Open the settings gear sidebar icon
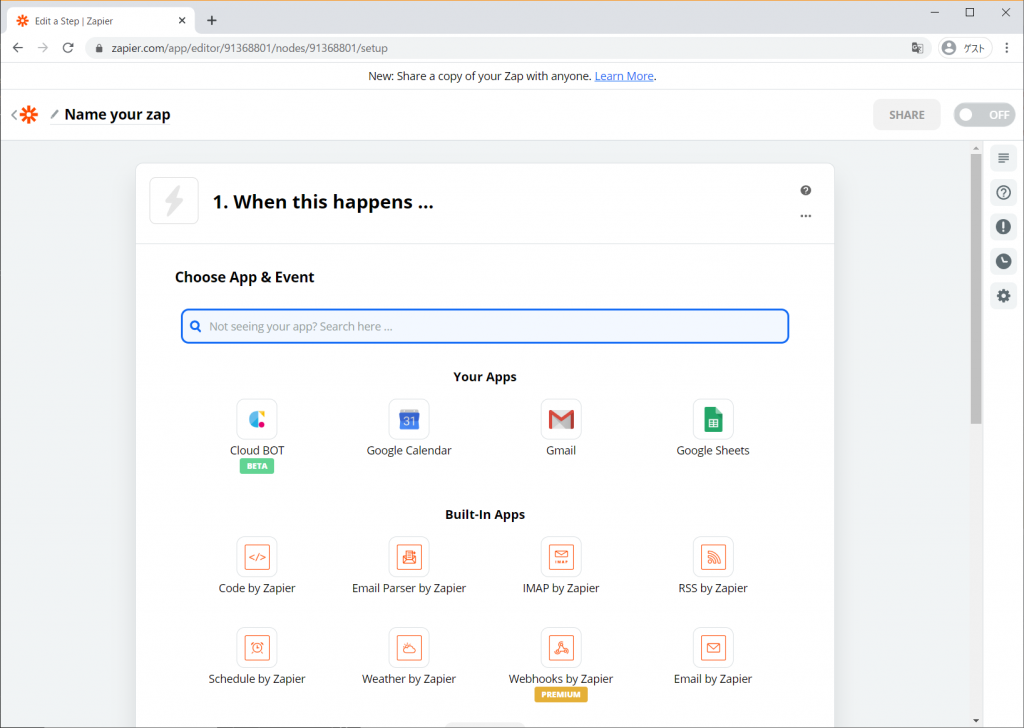 coord(1004,296)
